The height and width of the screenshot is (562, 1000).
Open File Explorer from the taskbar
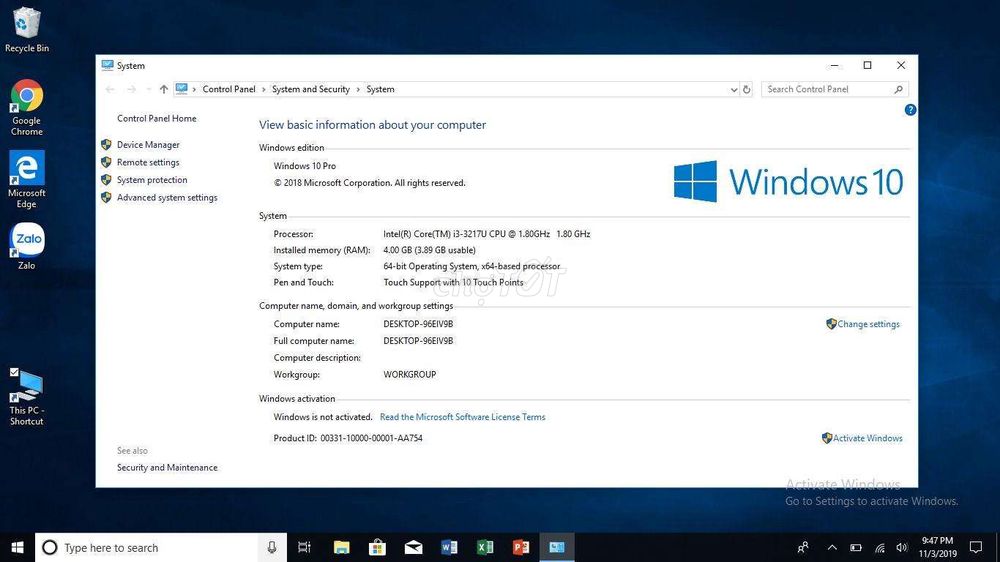341,547
